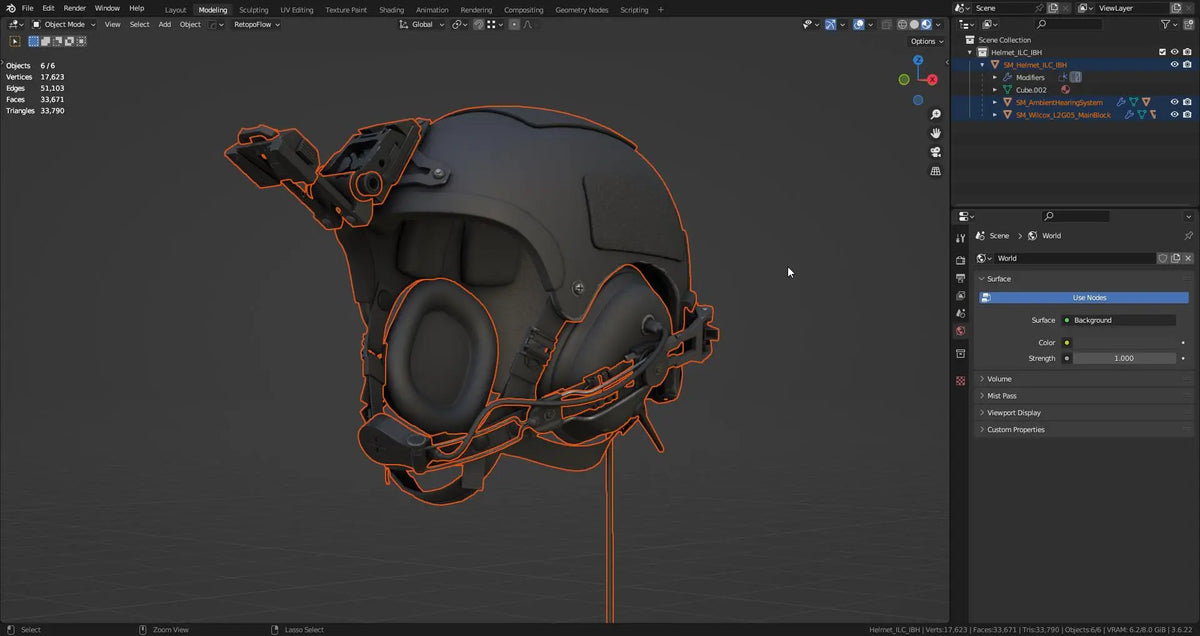Open the File menu
Screen dimensions: 1200x636
(x=28, y=8)
